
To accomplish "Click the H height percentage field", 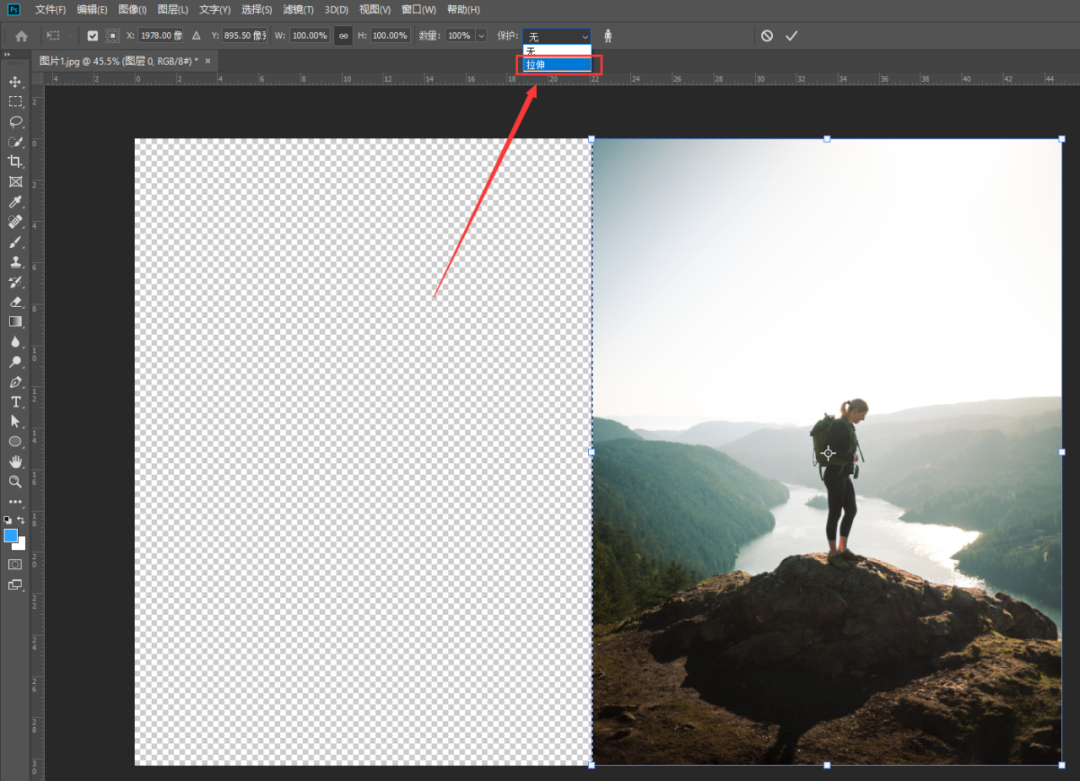I will click(x=390, y=36).
